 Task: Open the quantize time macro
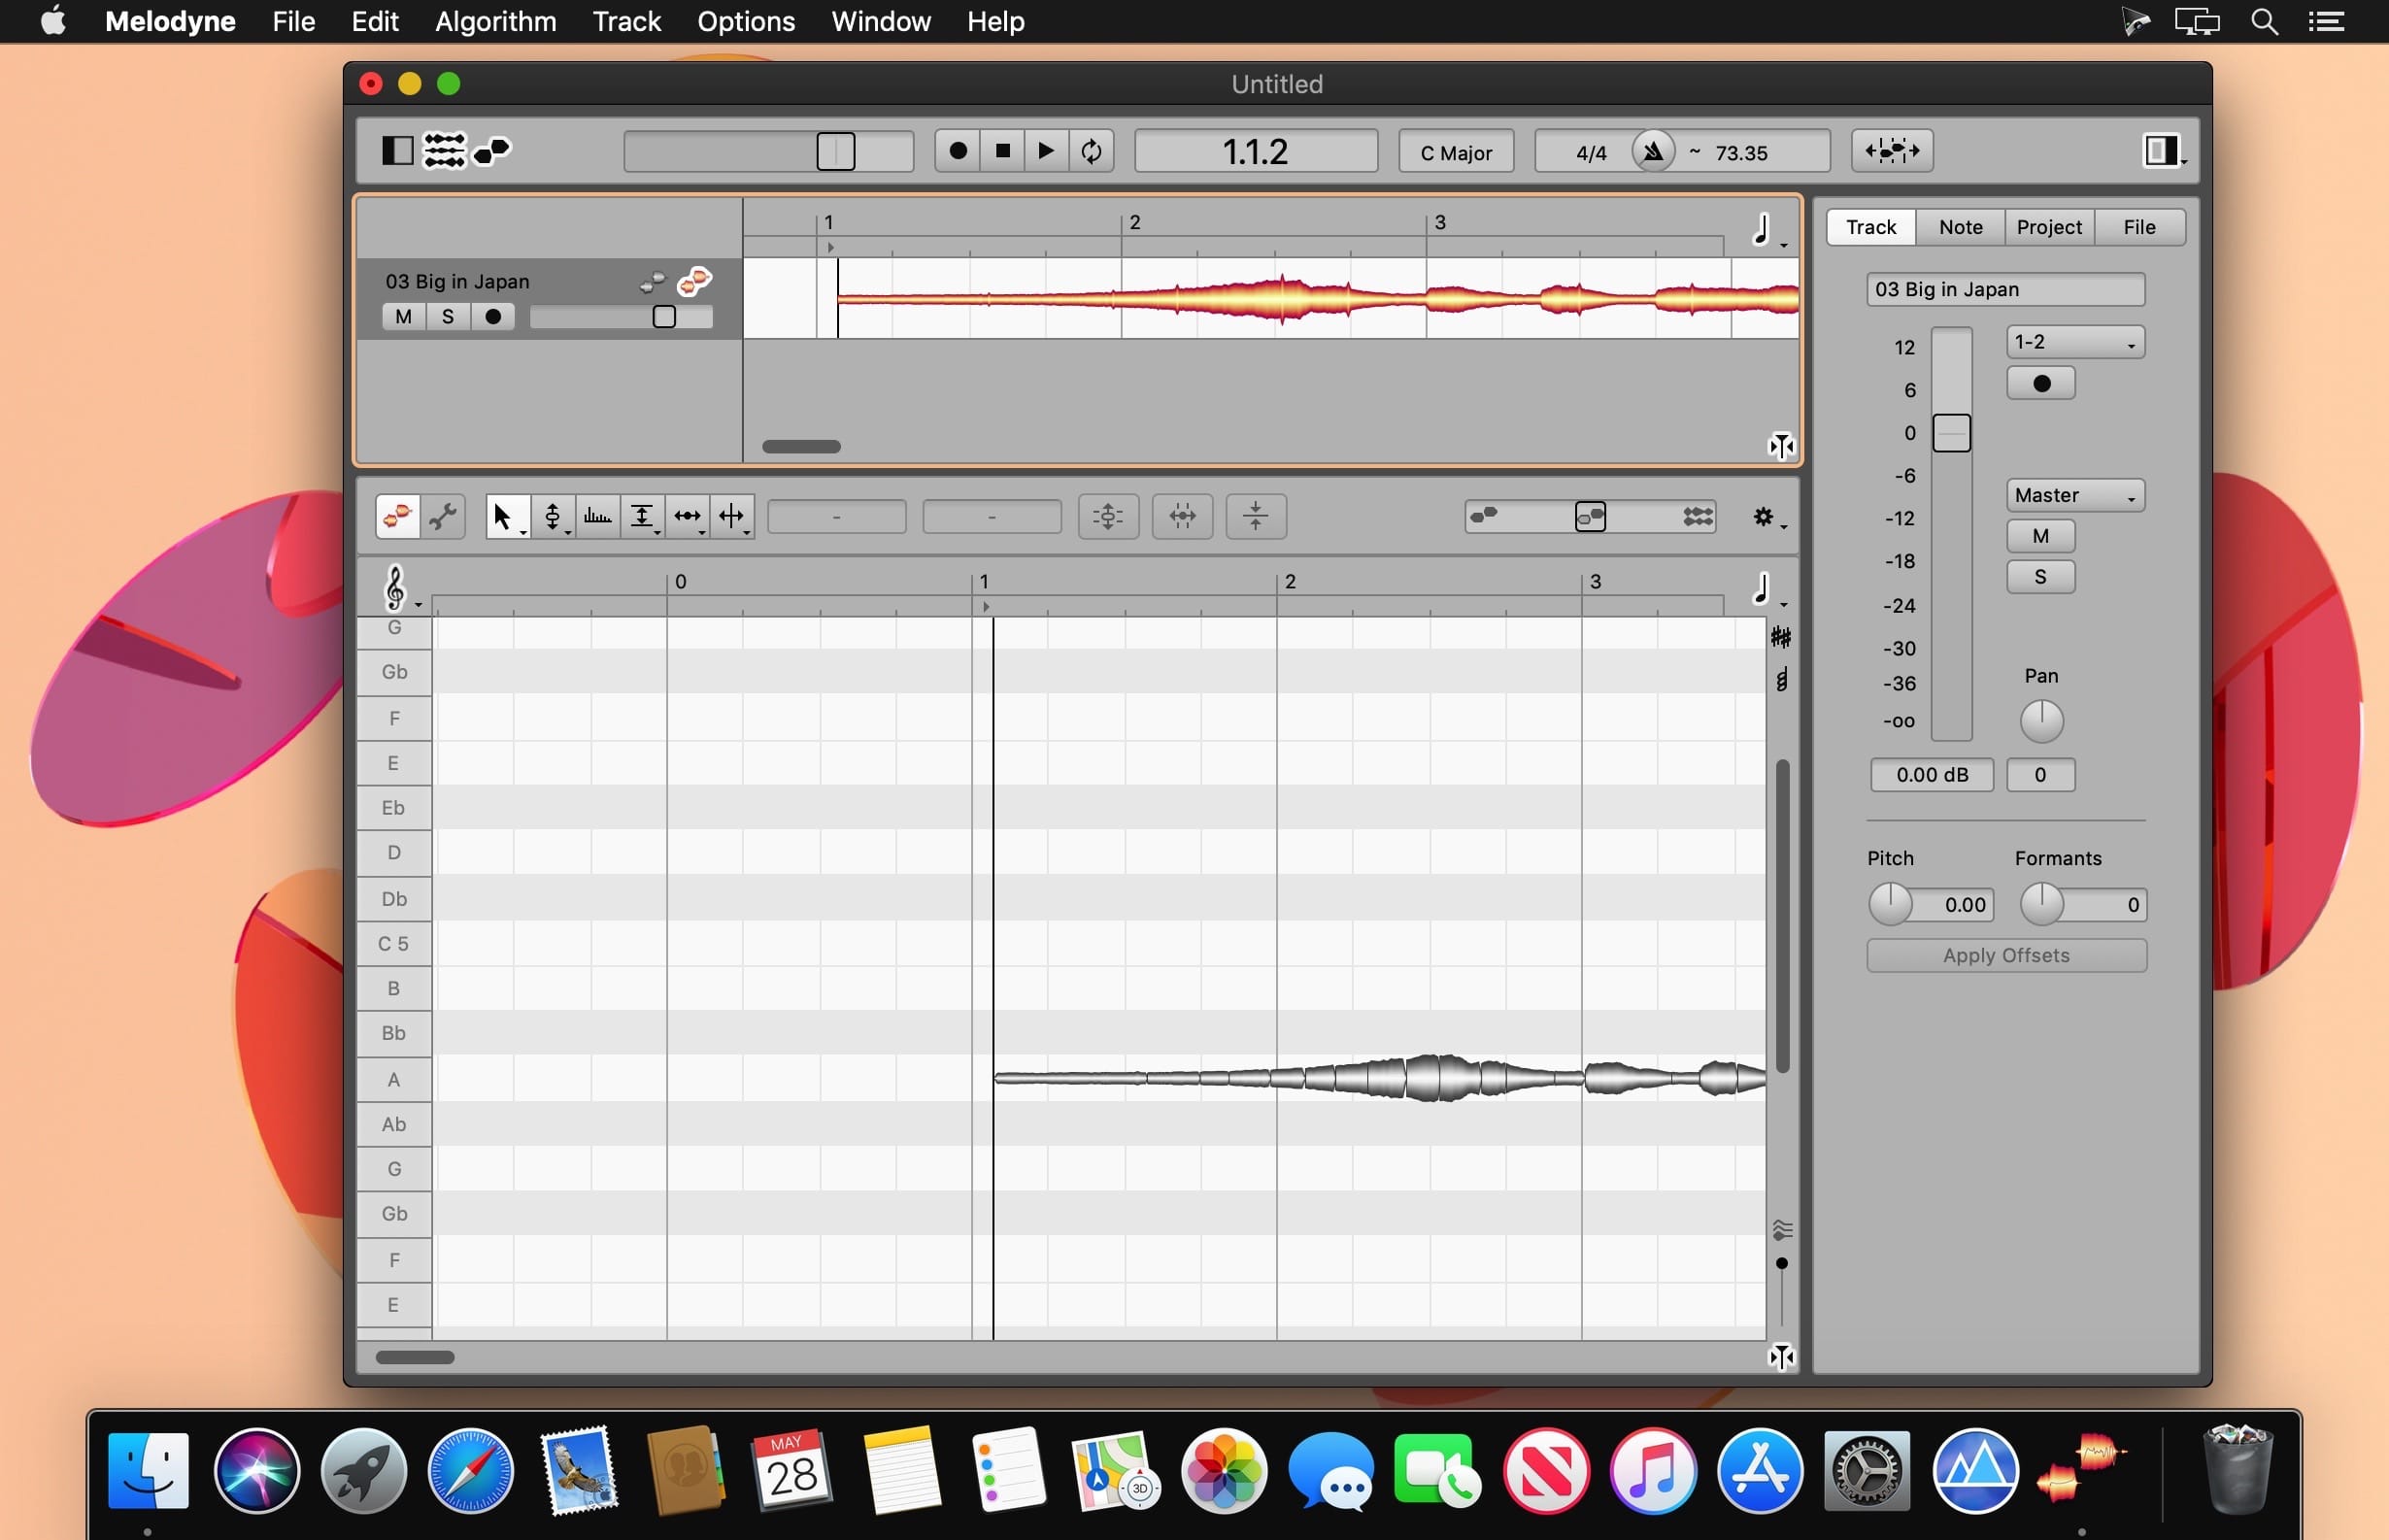(x=1182, y=517)
